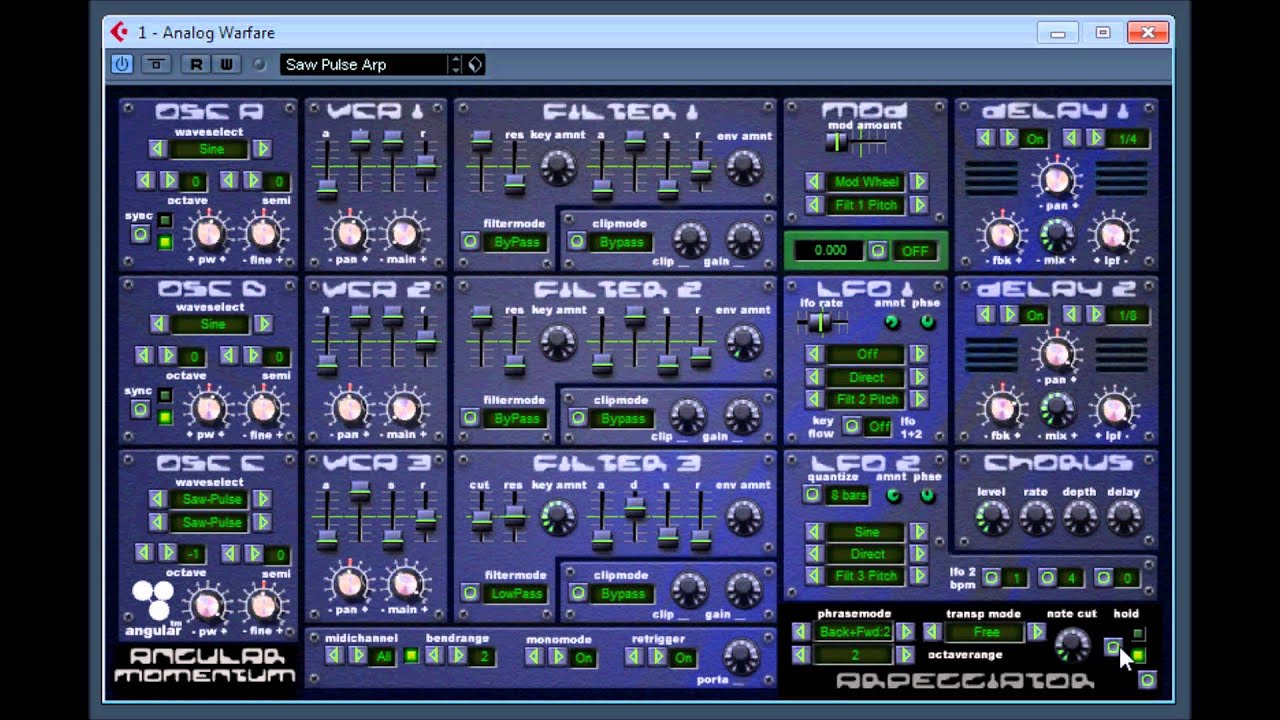1280x720 pixels.
Task: Enable Write automation (W) button
Action: [x=228, y=65]
